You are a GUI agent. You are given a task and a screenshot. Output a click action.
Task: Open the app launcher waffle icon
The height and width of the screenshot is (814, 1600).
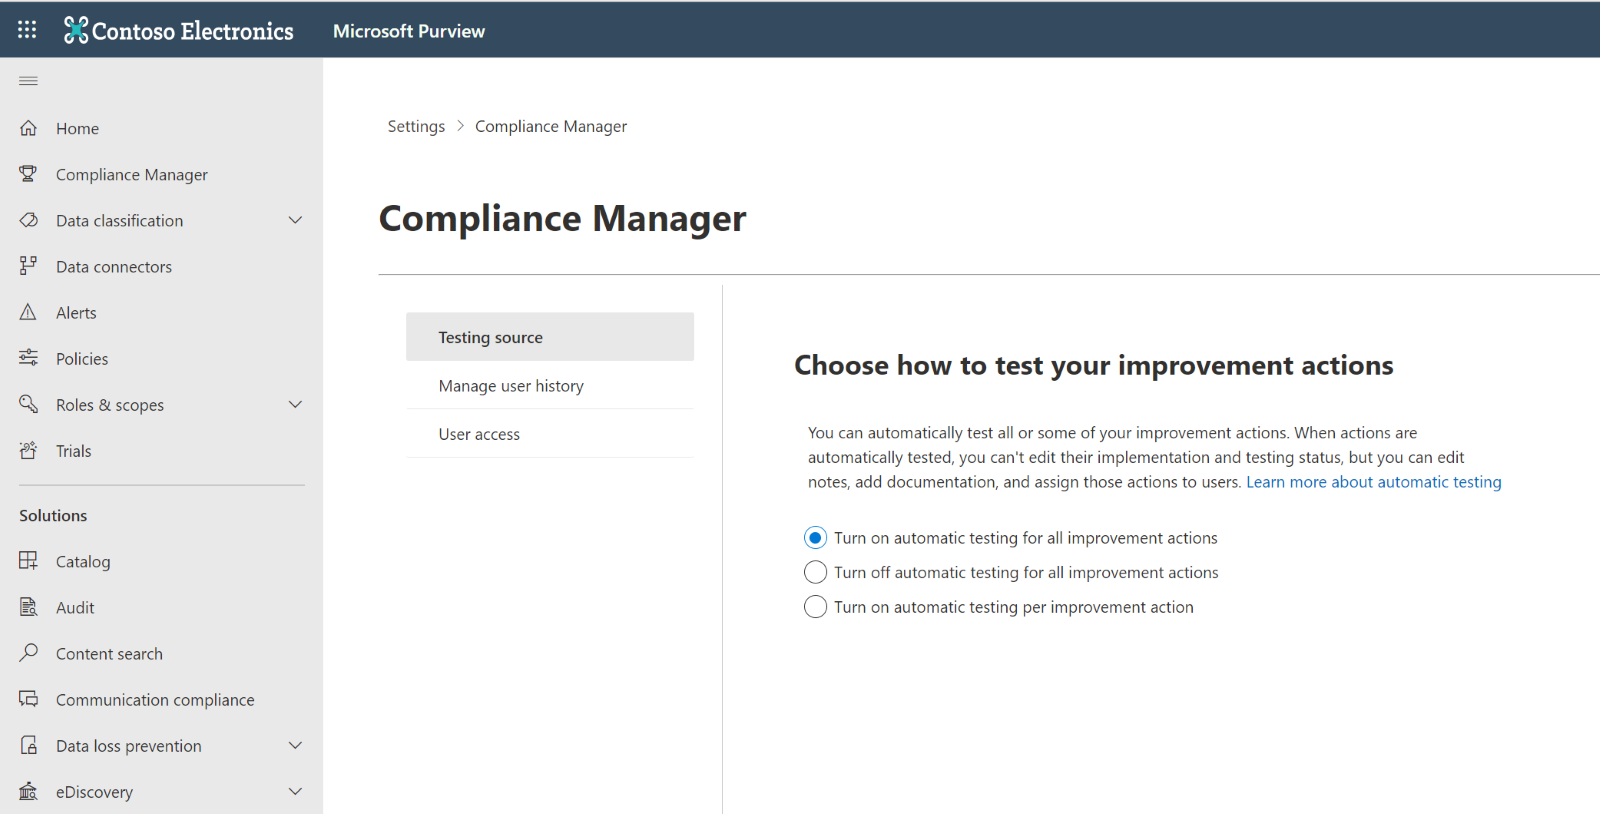[x=27, y=30]
